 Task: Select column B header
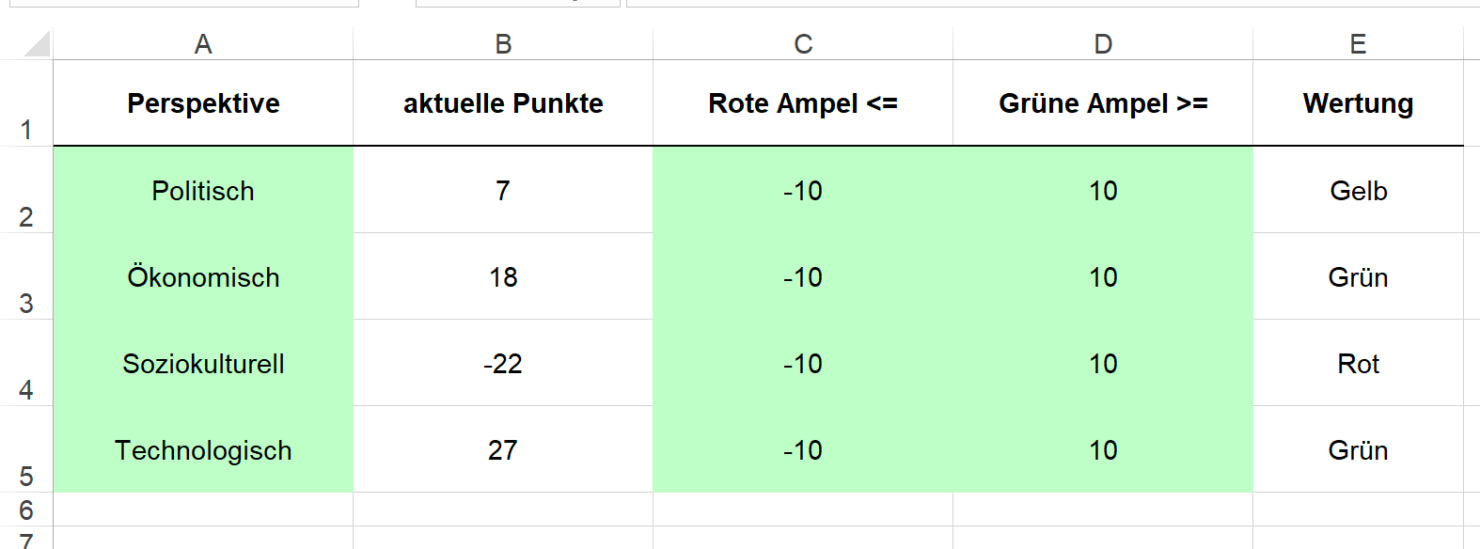(503, 44)
